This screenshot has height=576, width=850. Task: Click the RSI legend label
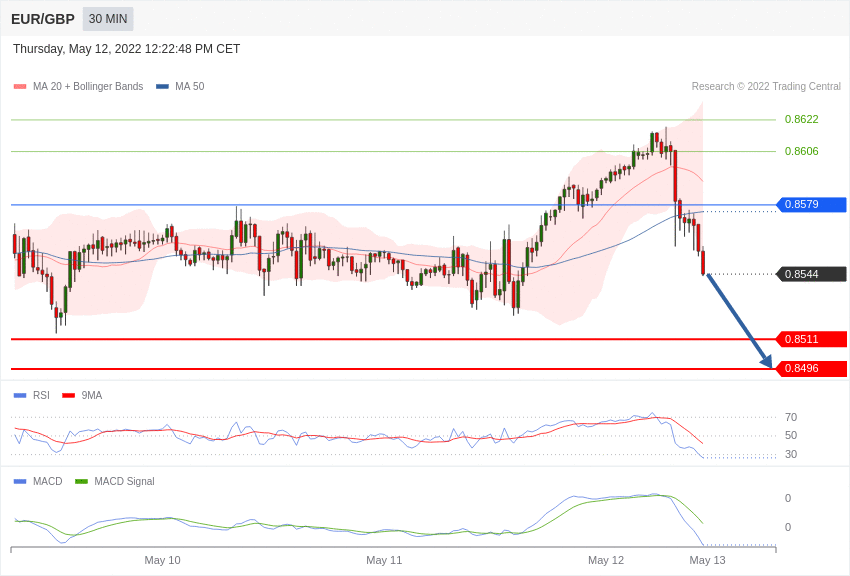point(41,395)
